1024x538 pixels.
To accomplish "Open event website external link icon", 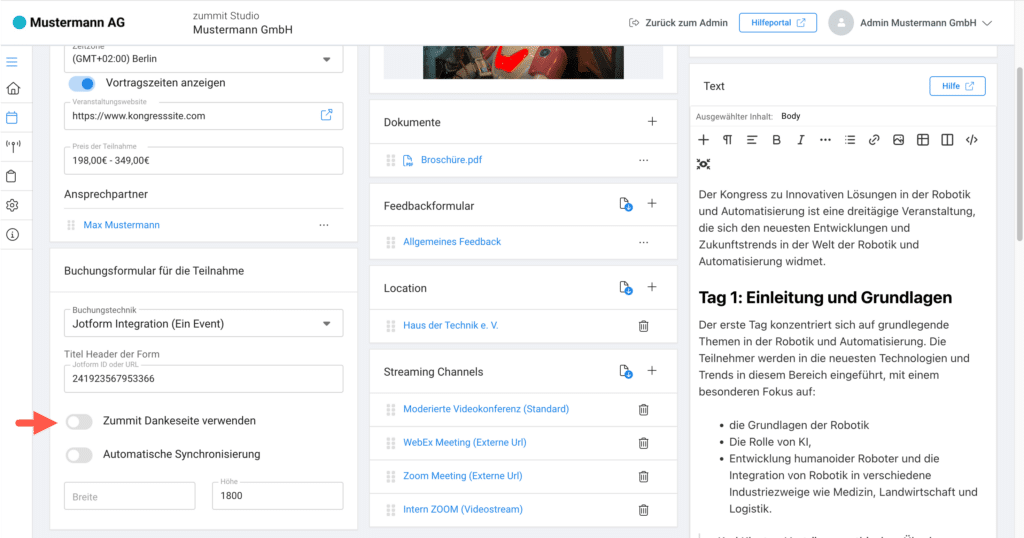I will 326,115.
